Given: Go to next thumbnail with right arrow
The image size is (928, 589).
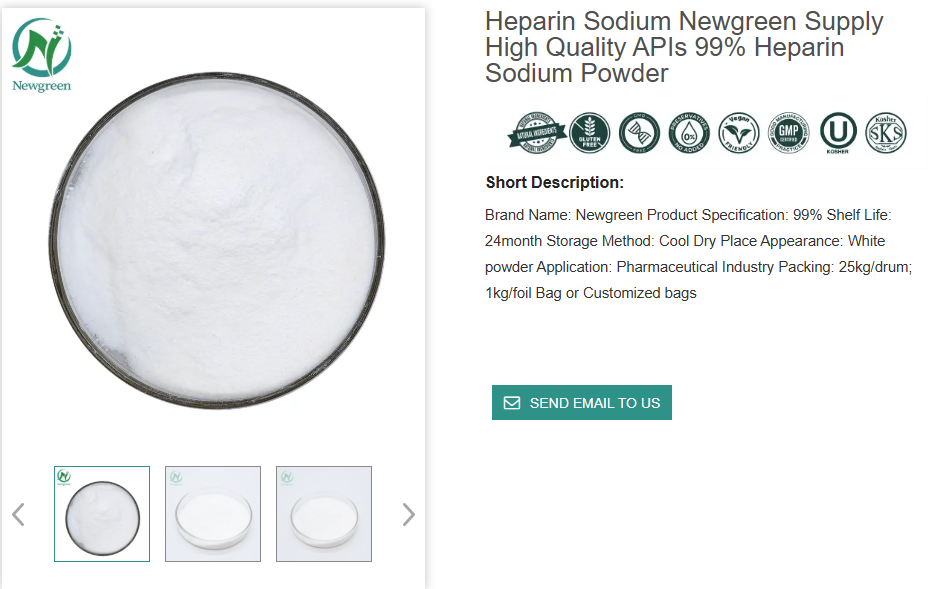Looking at the screenshot, I should click(408, 514).
